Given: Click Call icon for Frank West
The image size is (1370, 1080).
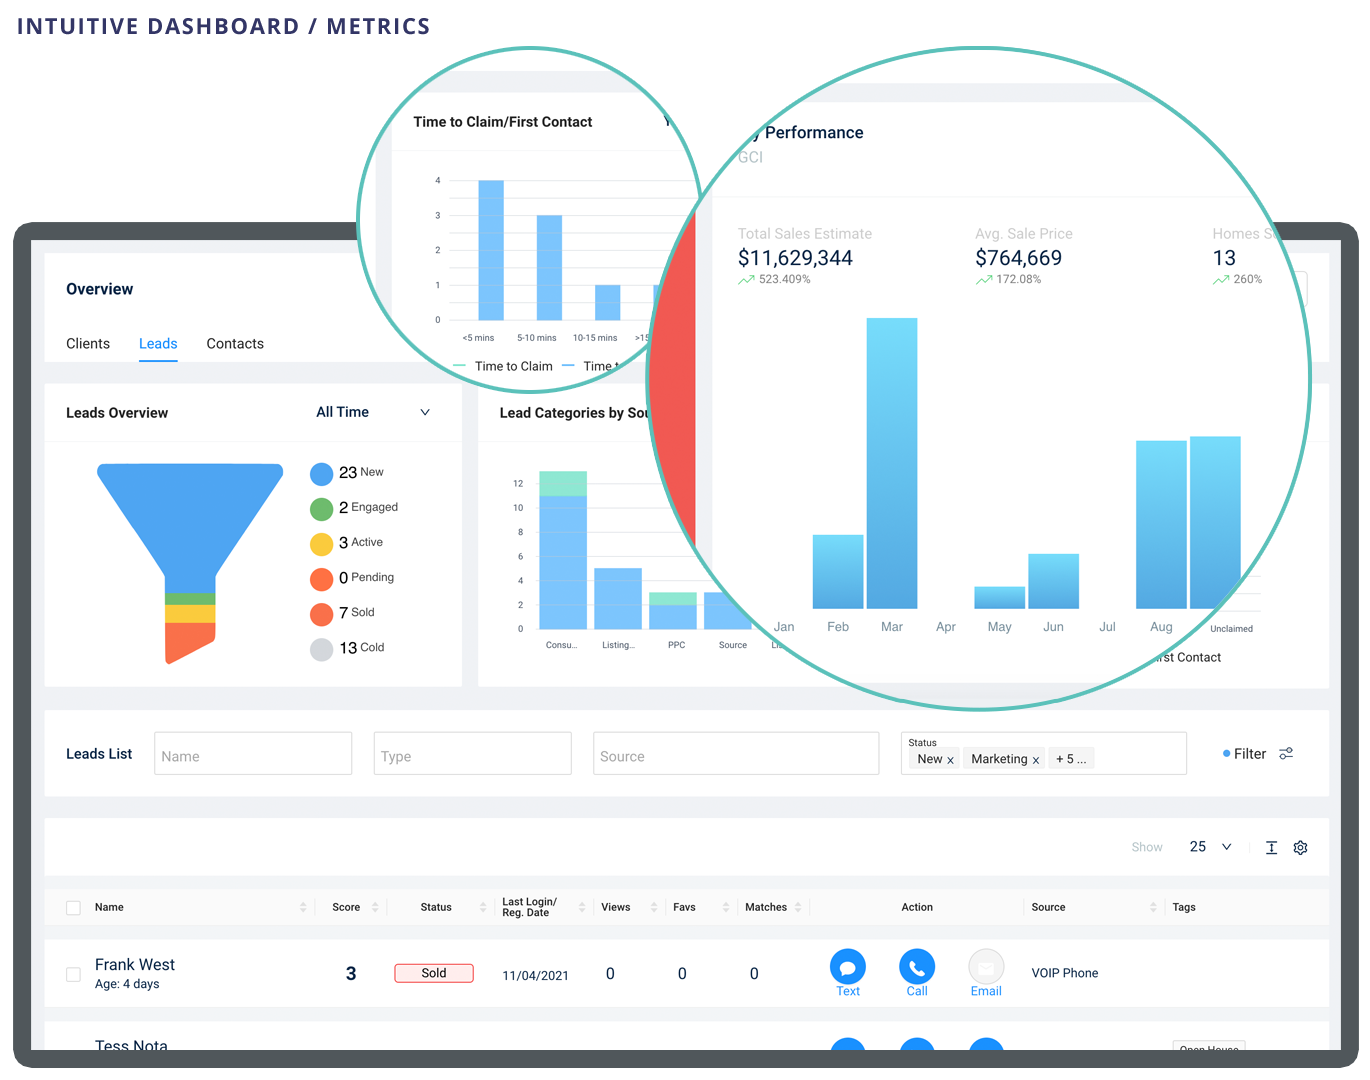Looking at the screenshot, I should pos(917,967).
